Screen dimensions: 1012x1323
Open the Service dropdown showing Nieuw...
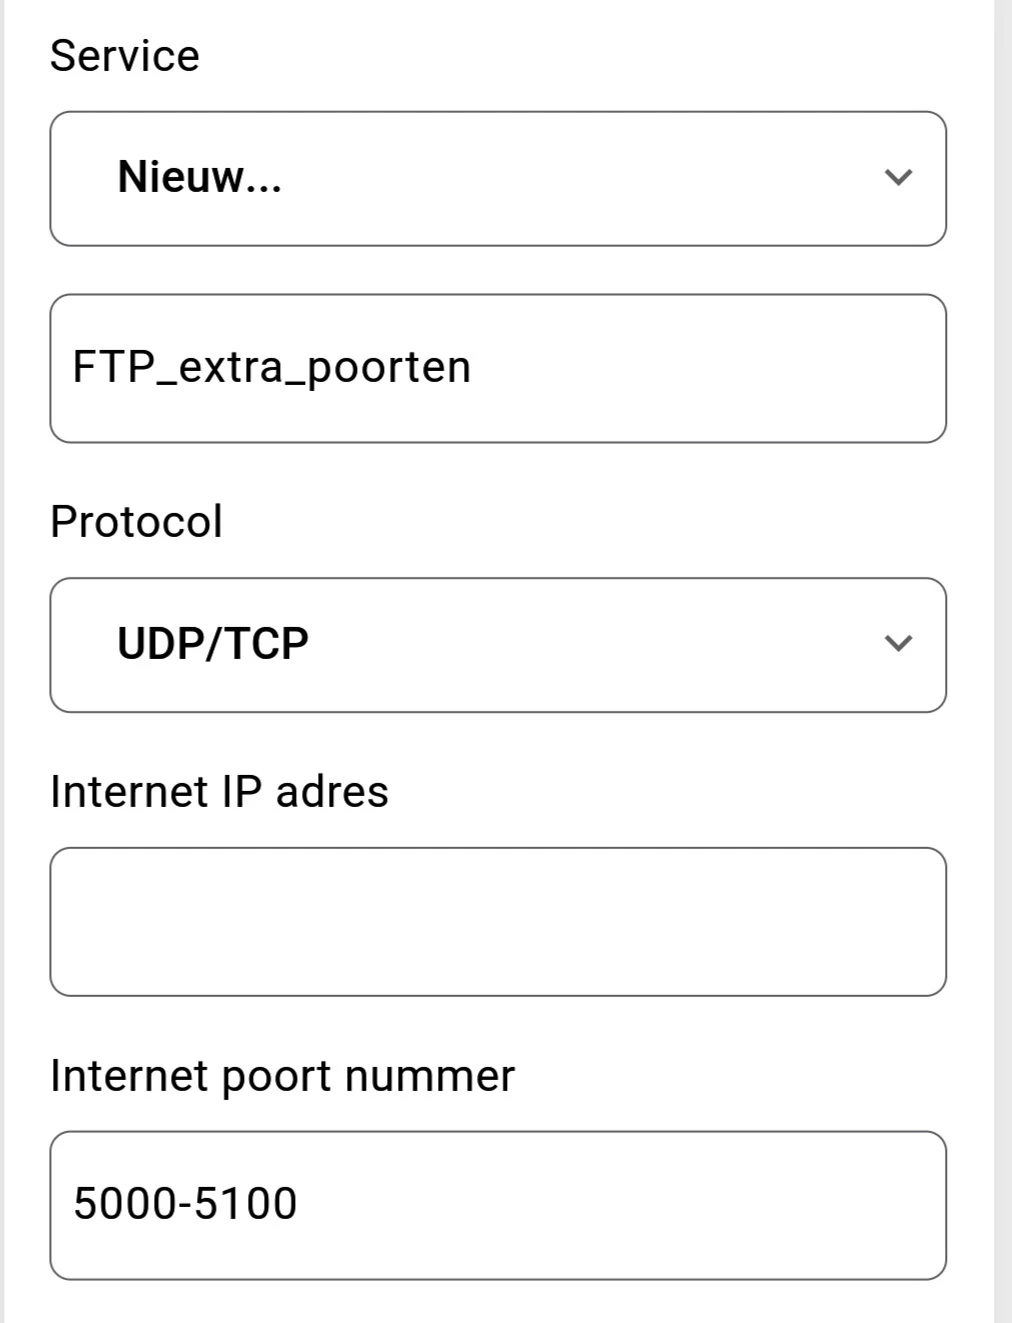(x=497, y=178)
